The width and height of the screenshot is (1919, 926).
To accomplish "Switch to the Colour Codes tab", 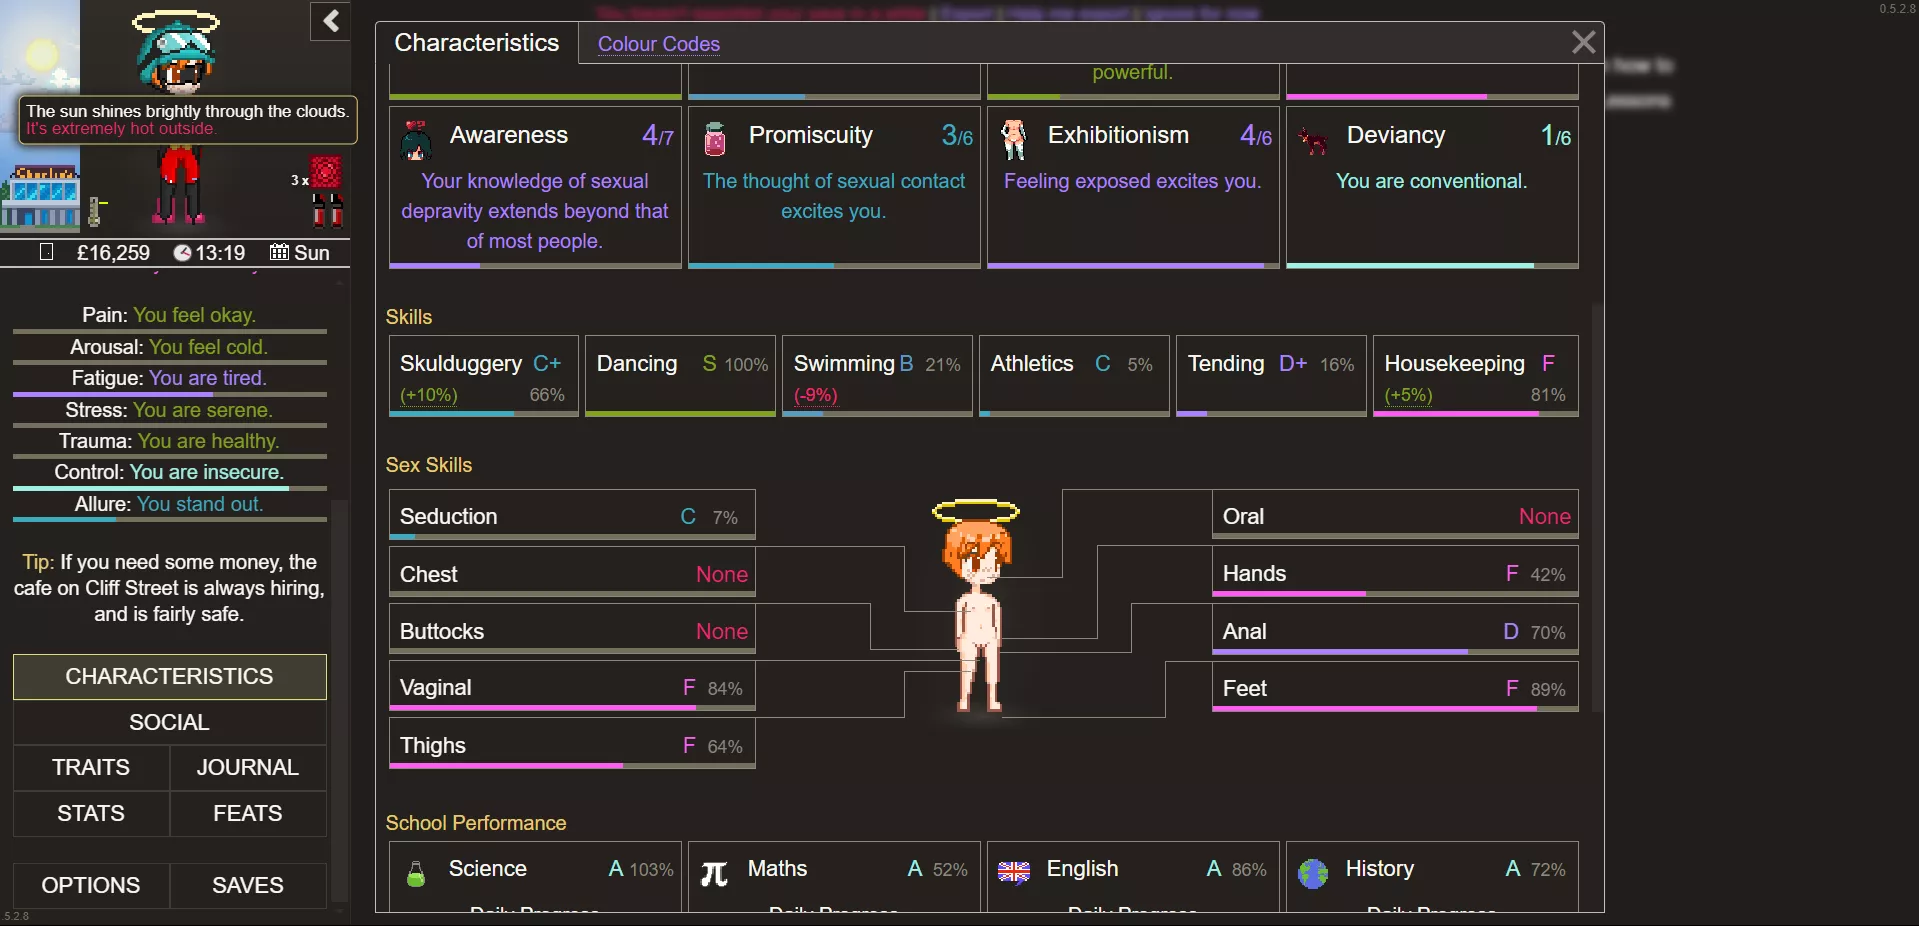I will coord(658,44).
